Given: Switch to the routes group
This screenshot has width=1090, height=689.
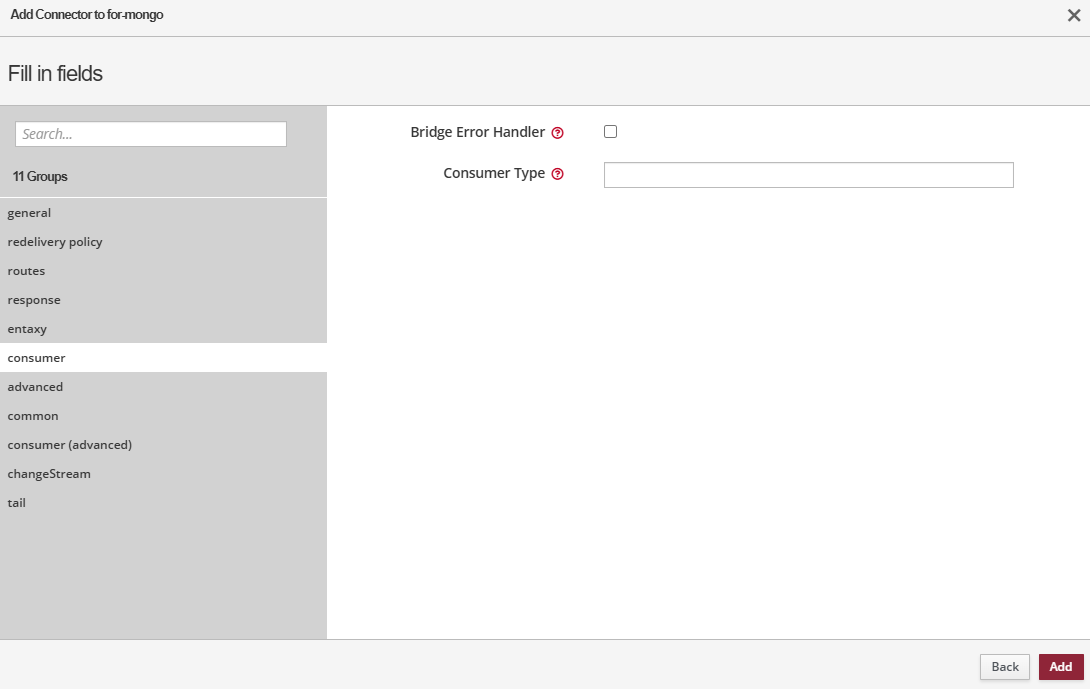Looking at the screenshot, I should click(x=26, y=271).
